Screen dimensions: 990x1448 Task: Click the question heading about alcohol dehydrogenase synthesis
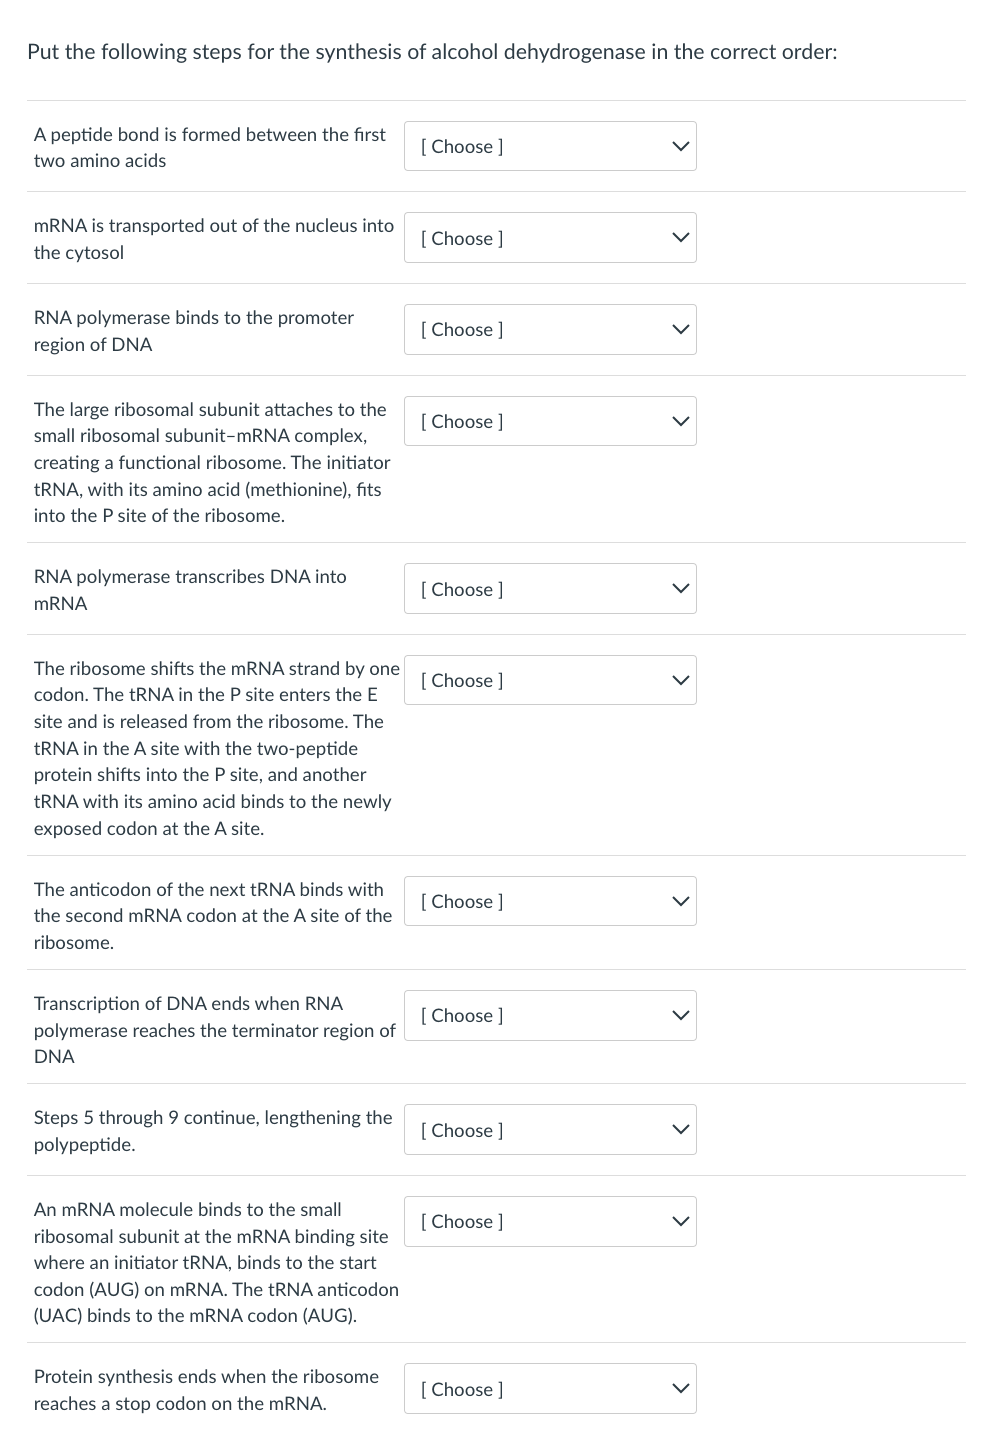[432, 52]
